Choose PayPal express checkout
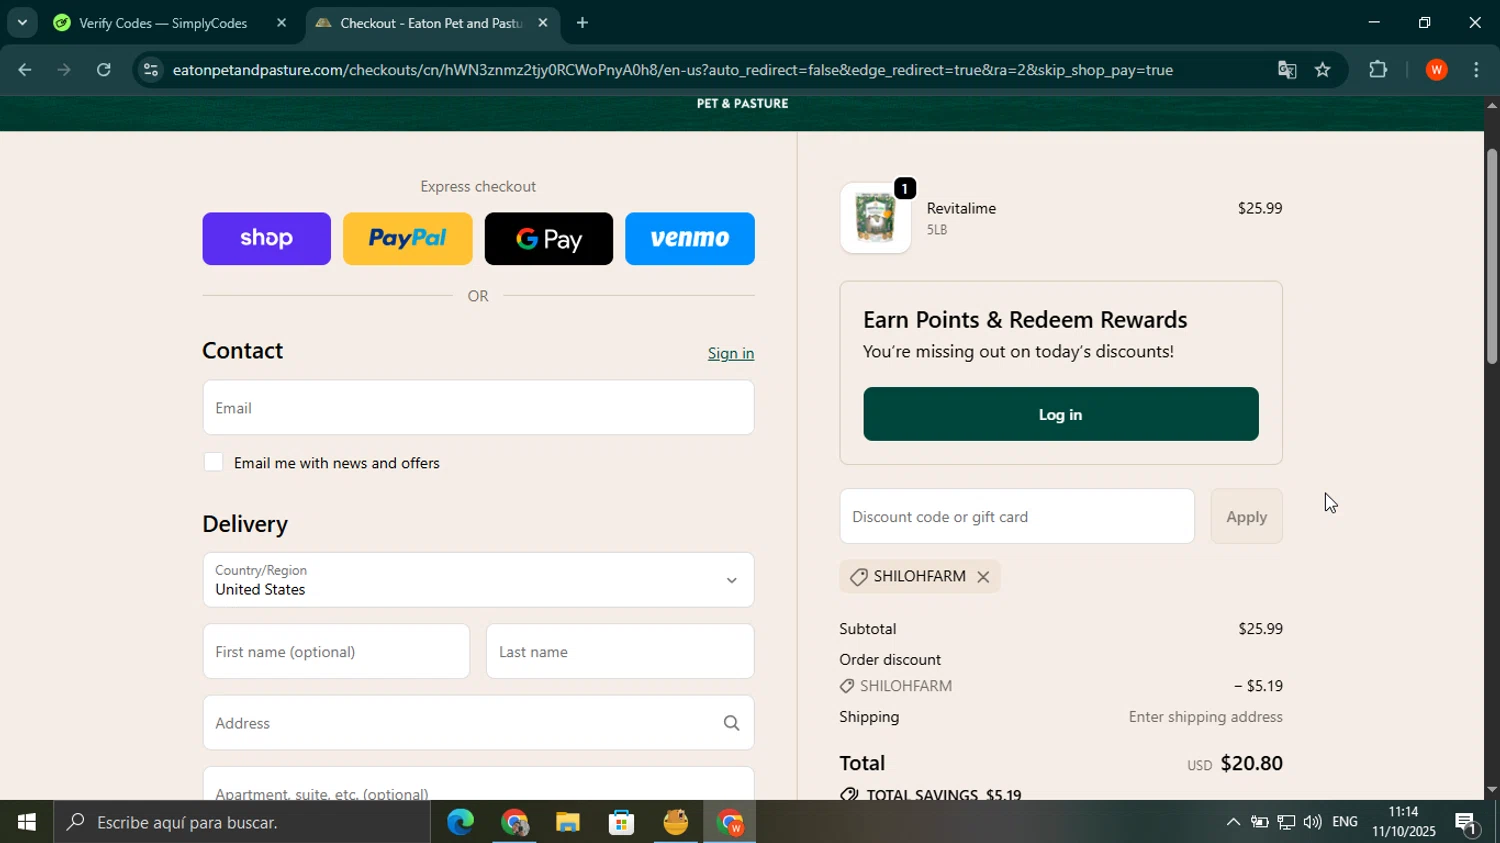Viewport: 1500px width, 843px height. pyautogui.click(x=407, y=238)
